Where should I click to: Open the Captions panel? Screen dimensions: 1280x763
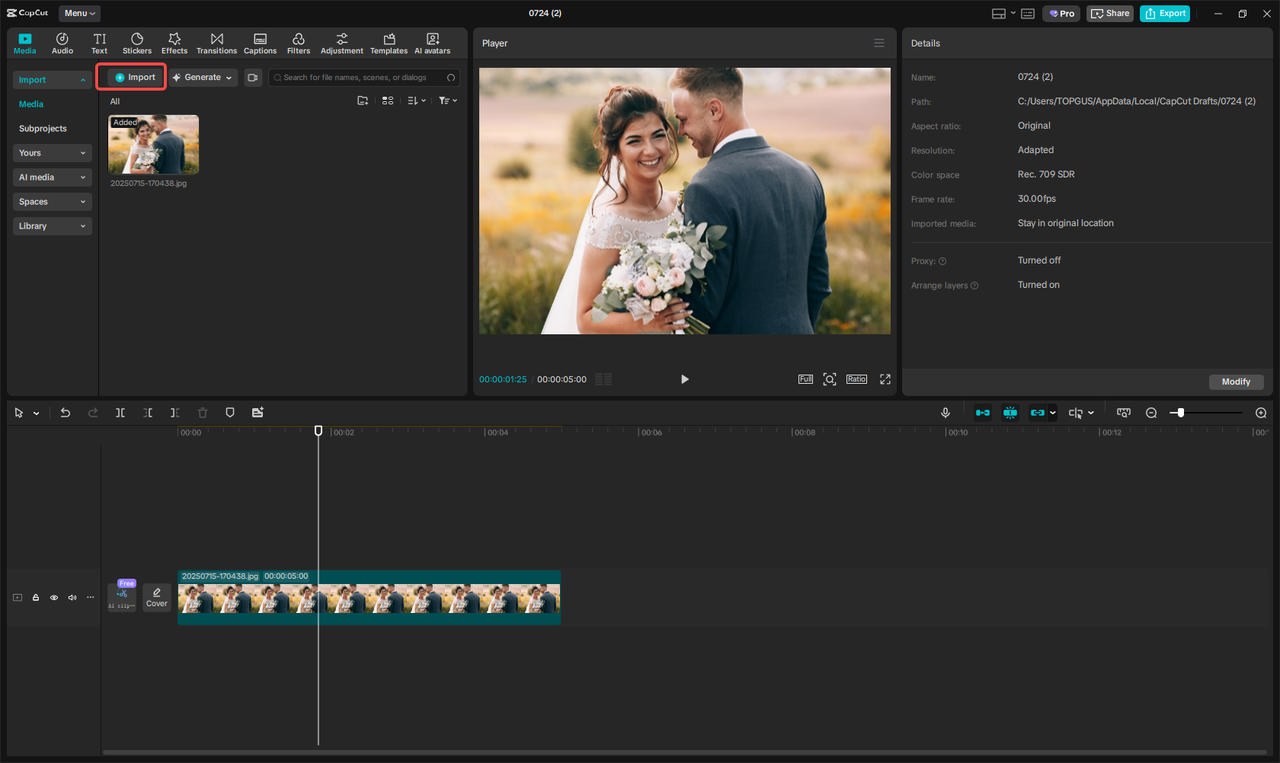point(259,42)
